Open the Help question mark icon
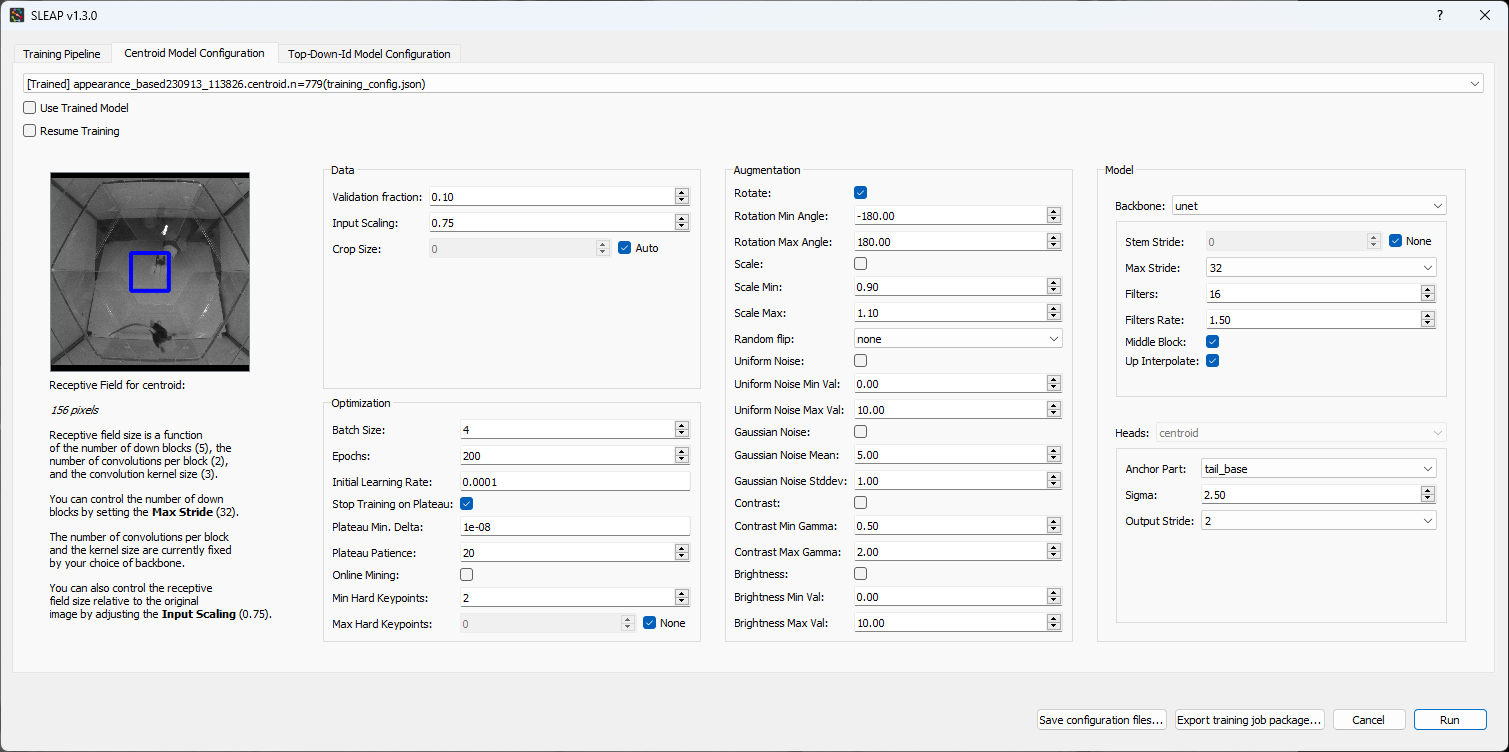 1439,15
